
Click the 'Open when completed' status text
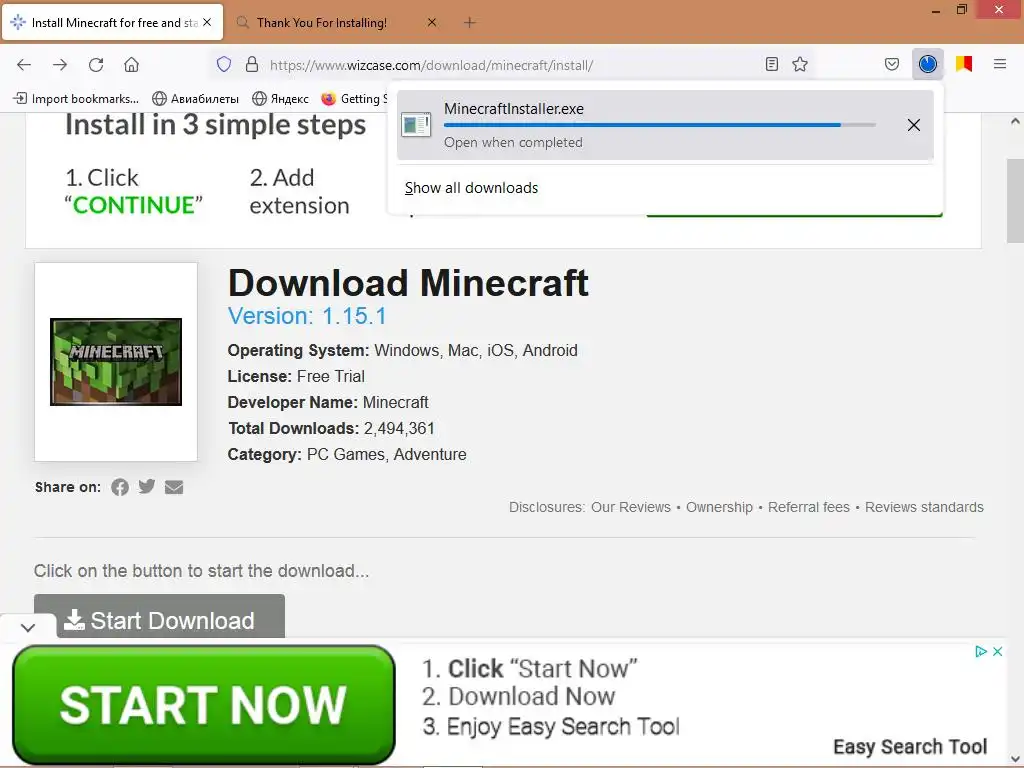513,142
